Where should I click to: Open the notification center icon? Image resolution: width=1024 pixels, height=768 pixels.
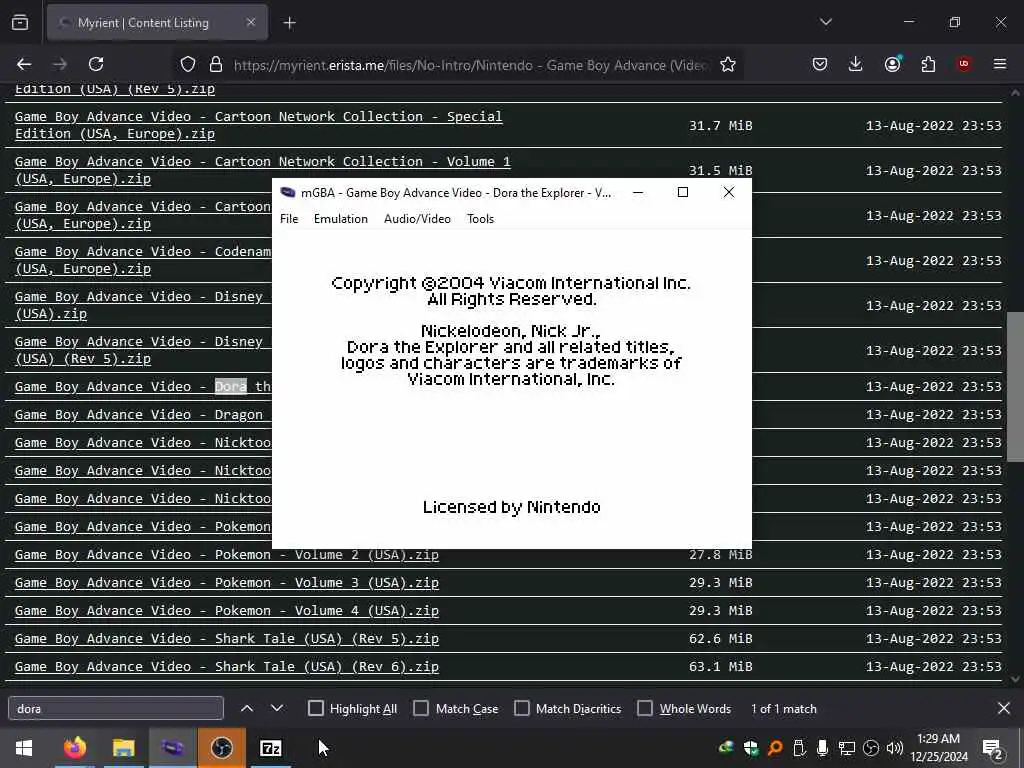tap(993, 748)
